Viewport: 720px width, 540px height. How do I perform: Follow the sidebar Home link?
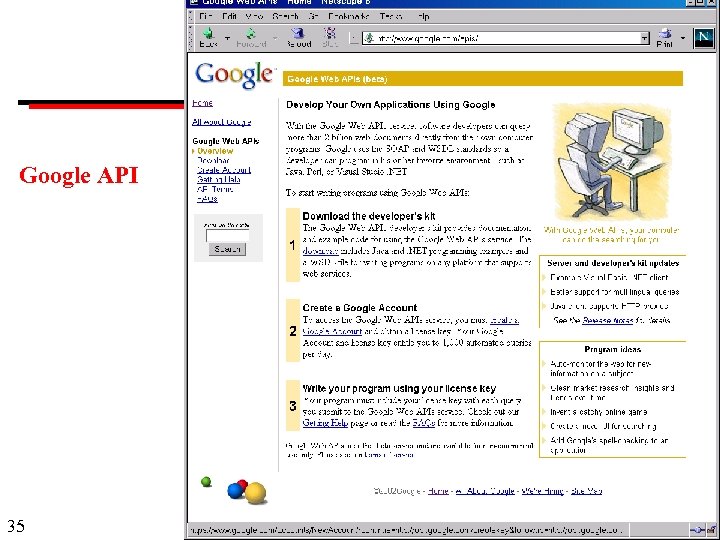(x=202, y=103)
